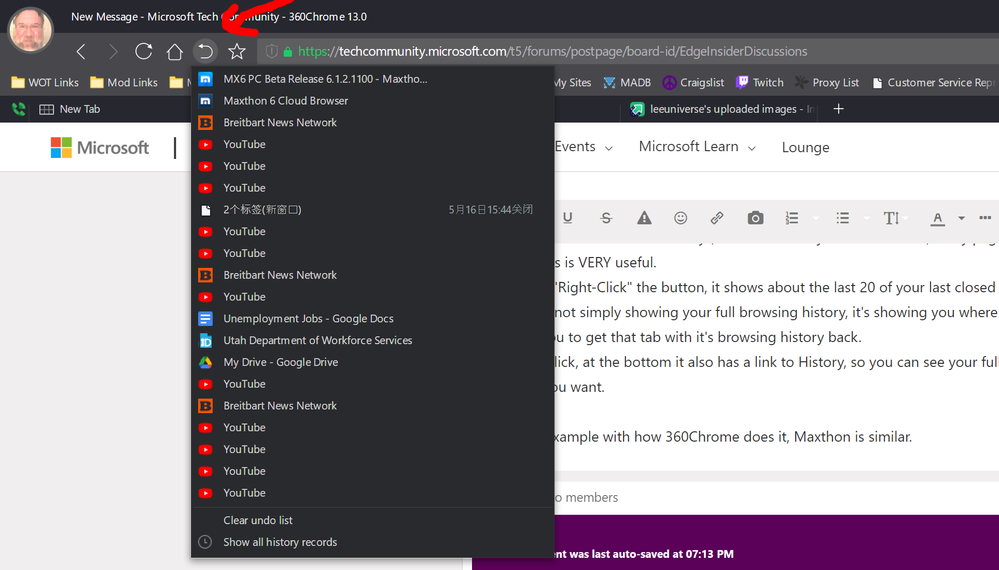This screenshot has width=999, height=570.
Task: Click the Microsoft logo
Action: (x=99, y=148)
